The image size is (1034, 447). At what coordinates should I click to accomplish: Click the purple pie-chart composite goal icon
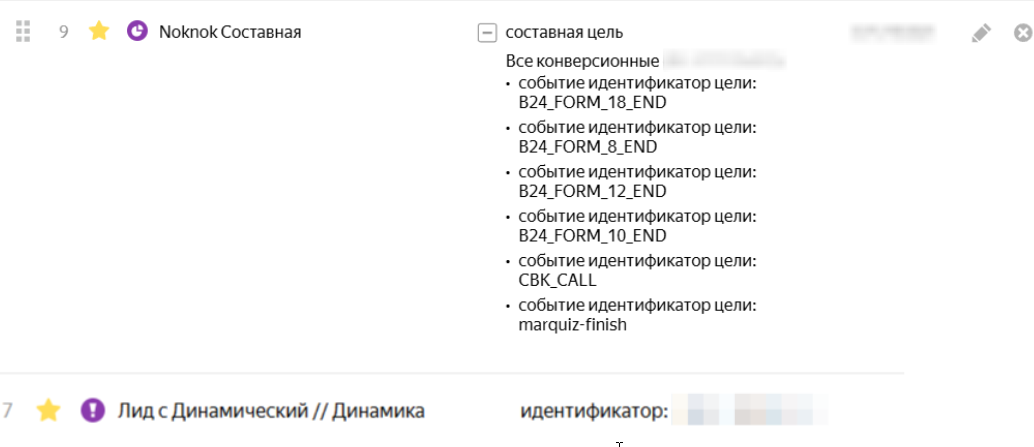point(137,31)
